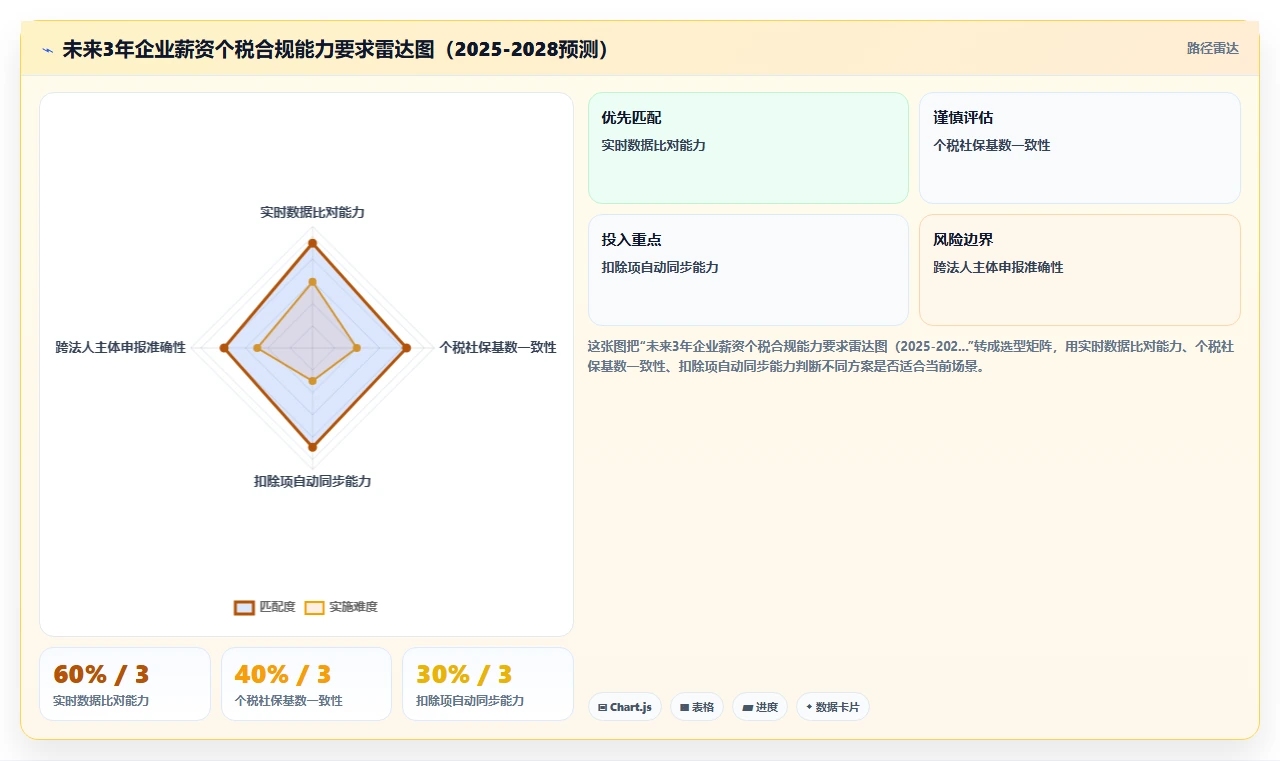Click 扣除项自动同步能力 label under 30% stat
The height and width of the screenshot is (761, 1280).
(x=470, y=701)
